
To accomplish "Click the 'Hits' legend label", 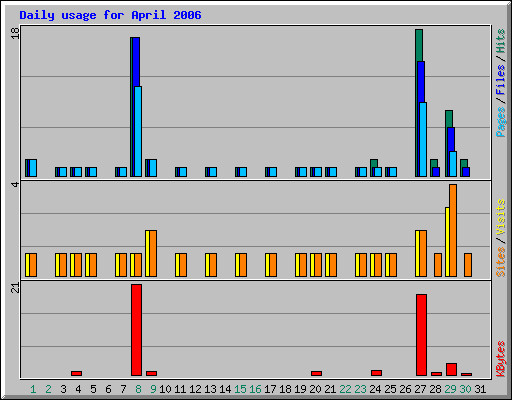I will tap(500, 41).
